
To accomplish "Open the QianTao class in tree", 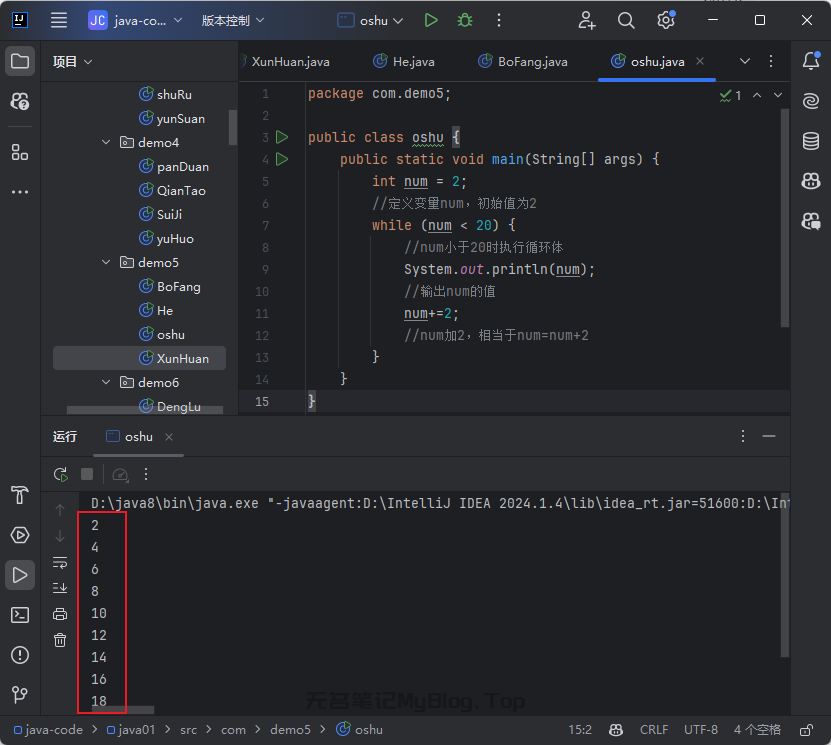I will (x=172, y=191).
